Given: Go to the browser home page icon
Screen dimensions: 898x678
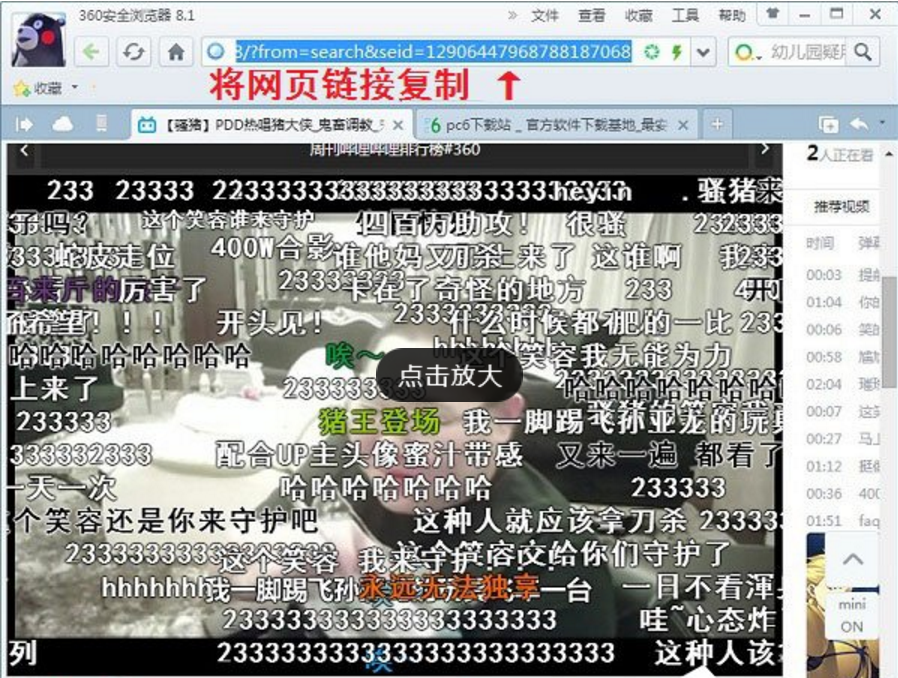Looking at the screenshot, I should (x=176, y=52).
